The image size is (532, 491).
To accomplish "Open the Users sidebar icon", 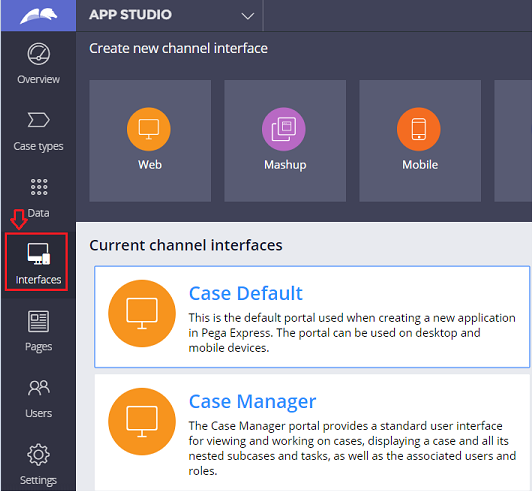I will [39, 388].
